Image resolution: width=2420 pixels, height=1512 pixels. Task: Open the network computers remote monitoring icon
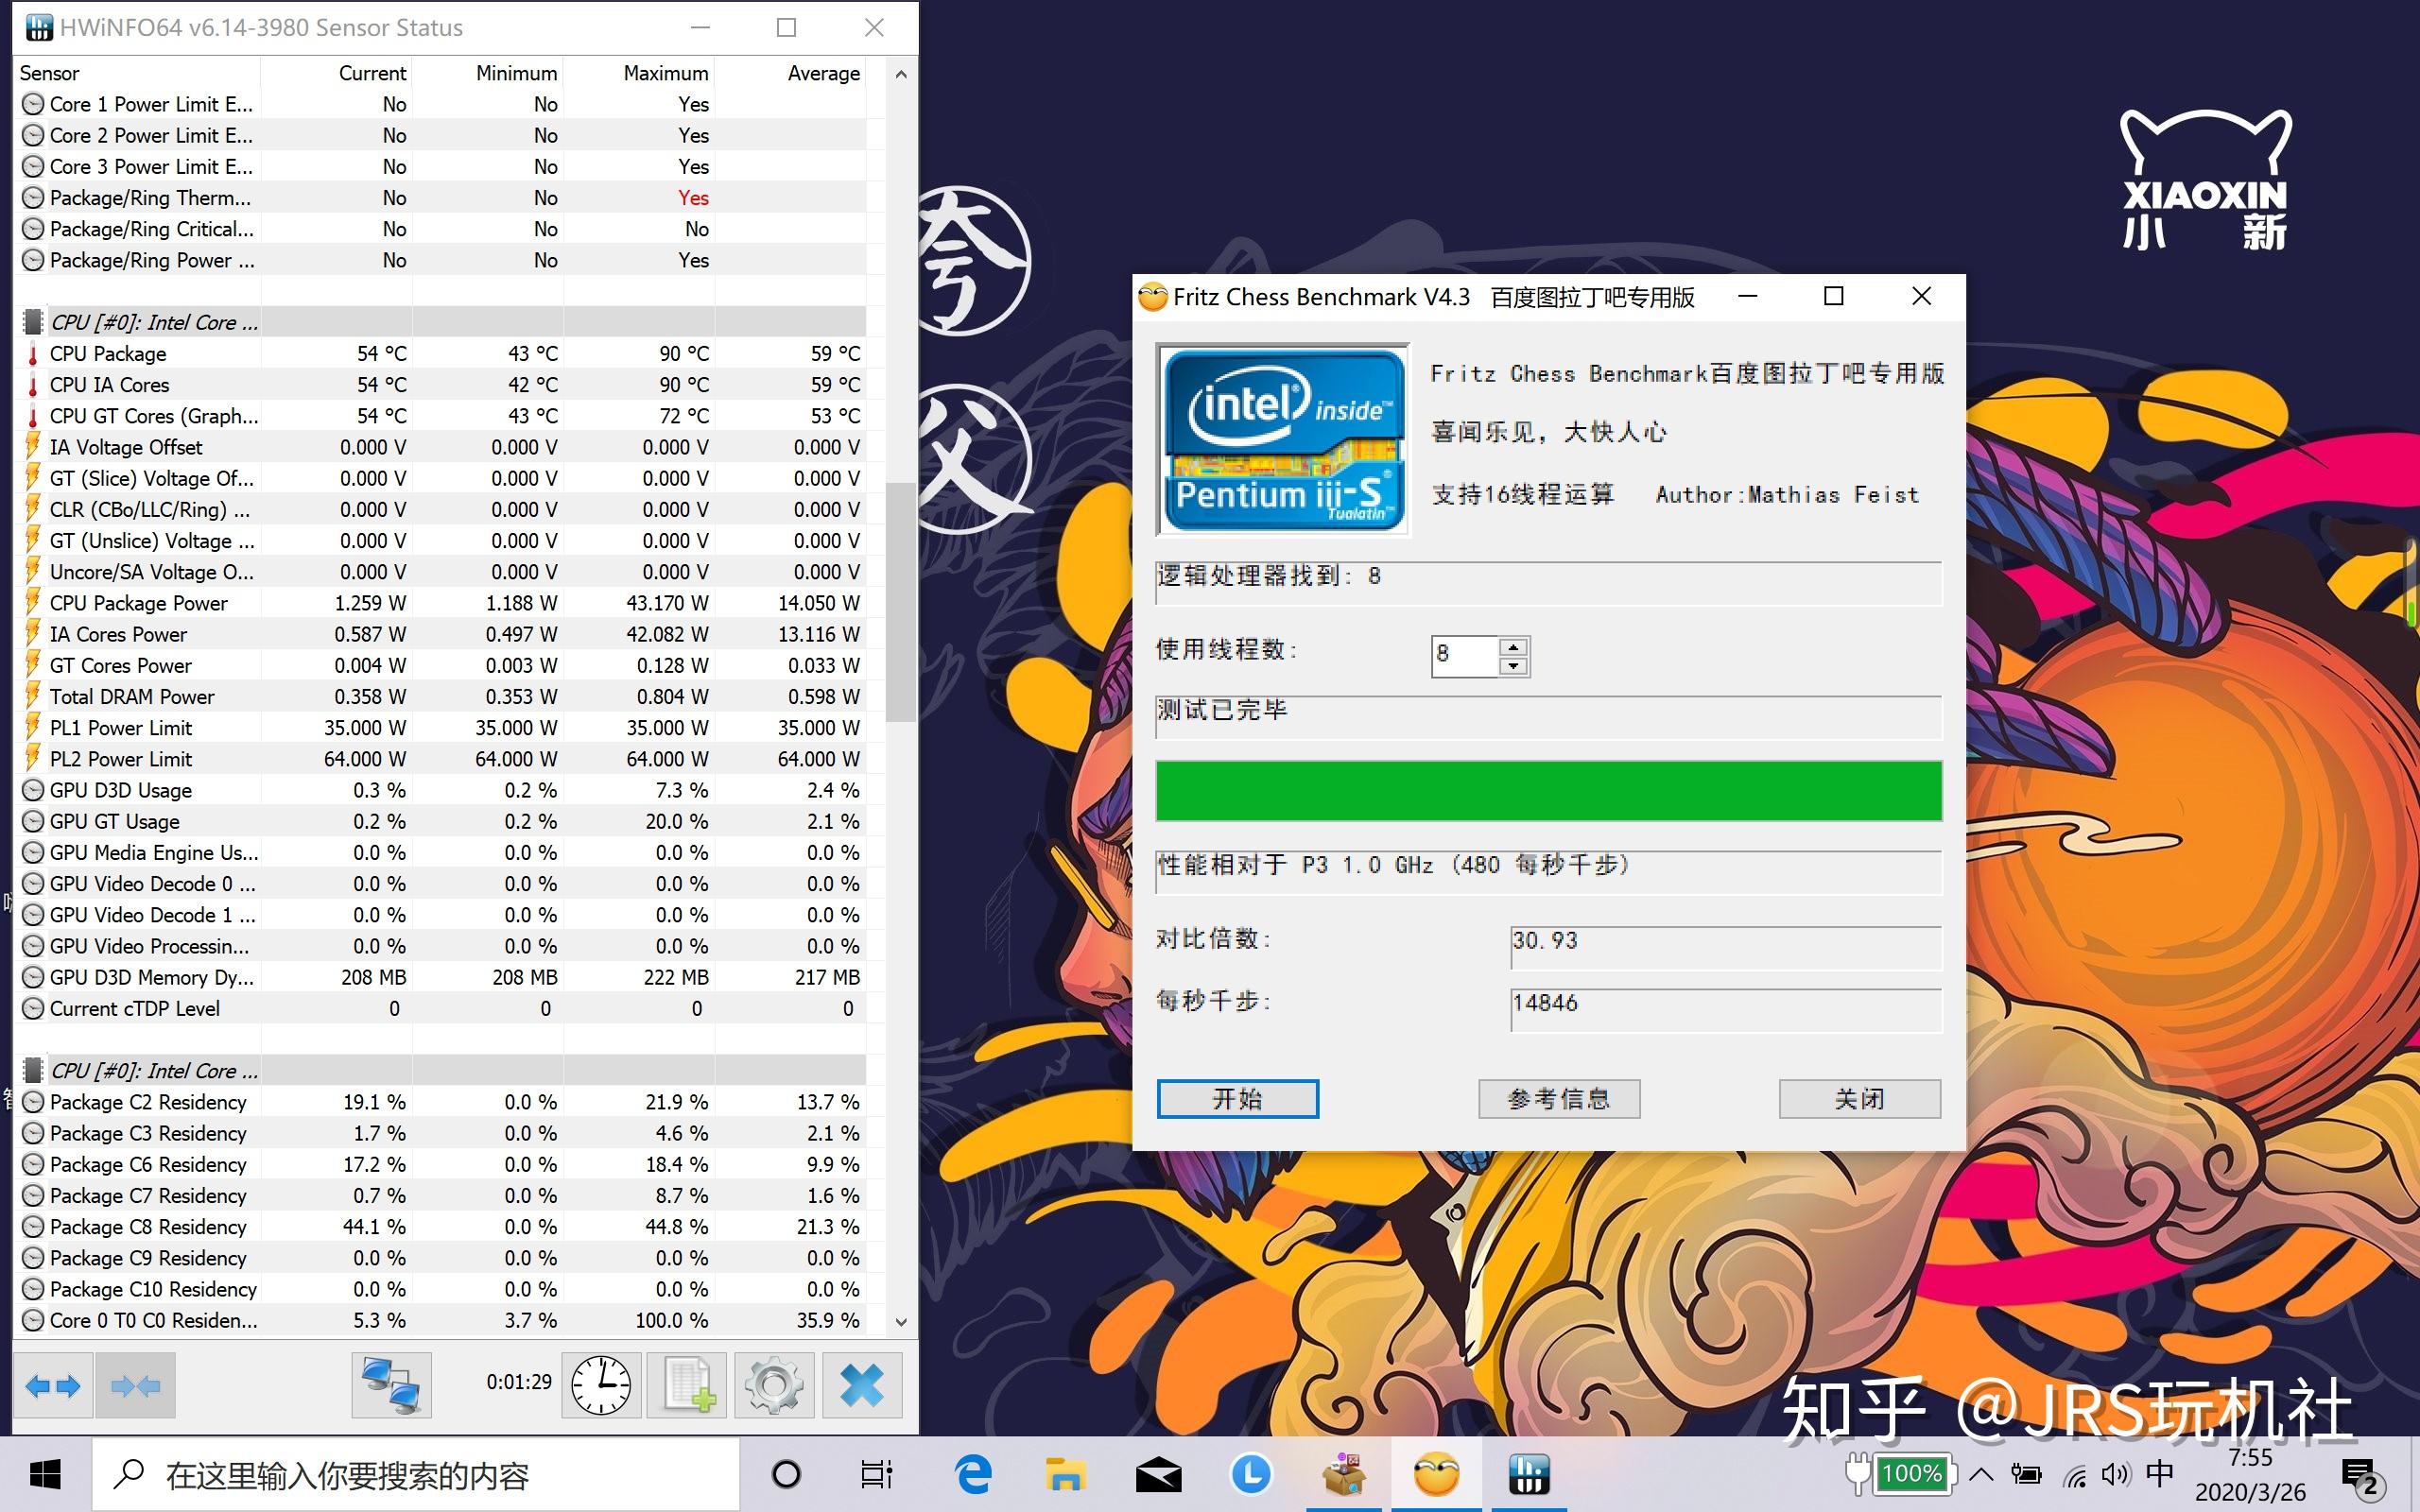click(391, 1386)
